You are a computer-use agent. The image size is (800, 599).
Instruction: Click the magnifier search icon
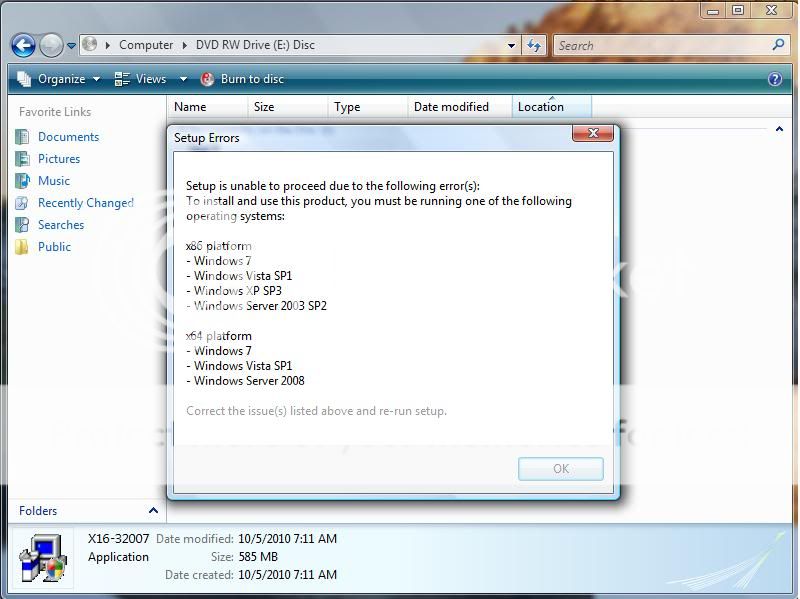click(778, 45)
